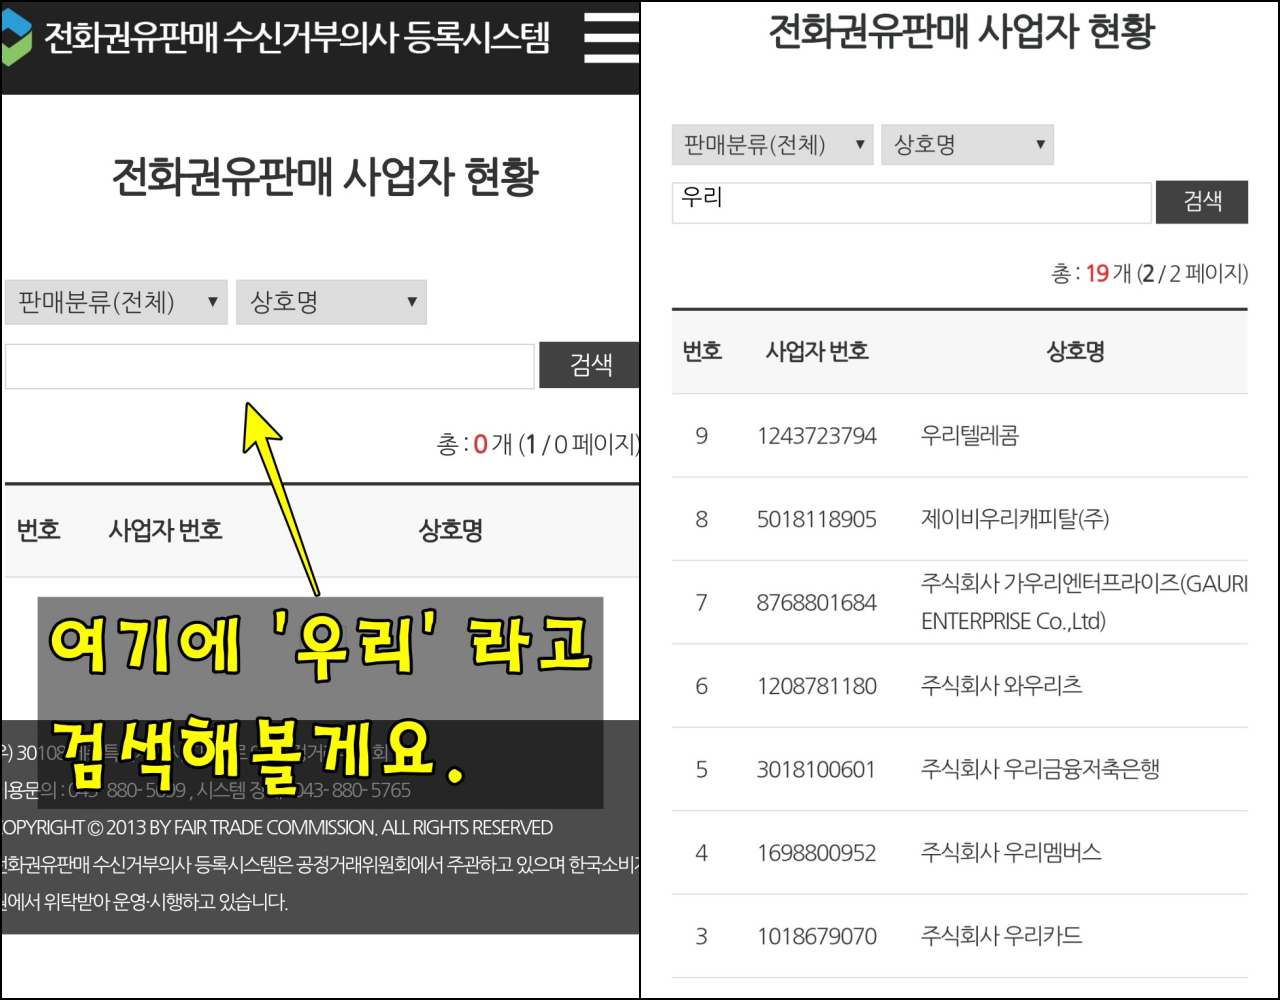Select 제이비우리캐피탈(주) company name

[1015, 519]
